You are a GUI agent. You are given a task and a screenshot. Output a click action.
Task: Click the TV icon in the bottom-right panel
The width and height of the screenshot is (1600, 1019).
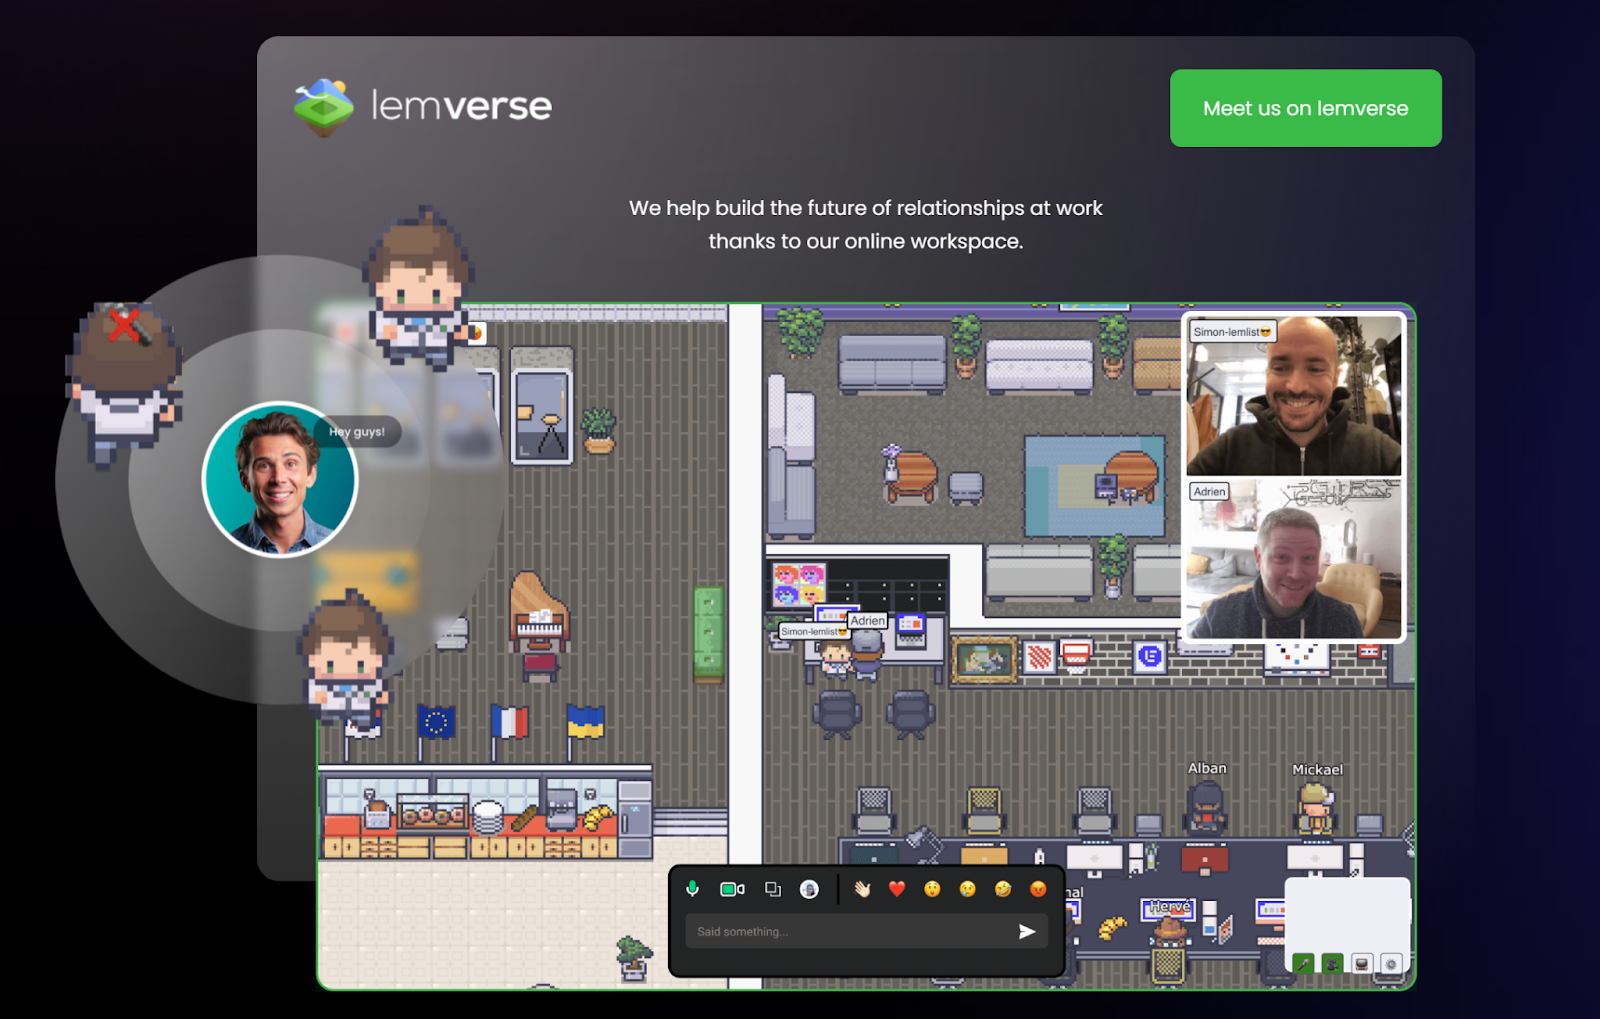click(1362, 963)
